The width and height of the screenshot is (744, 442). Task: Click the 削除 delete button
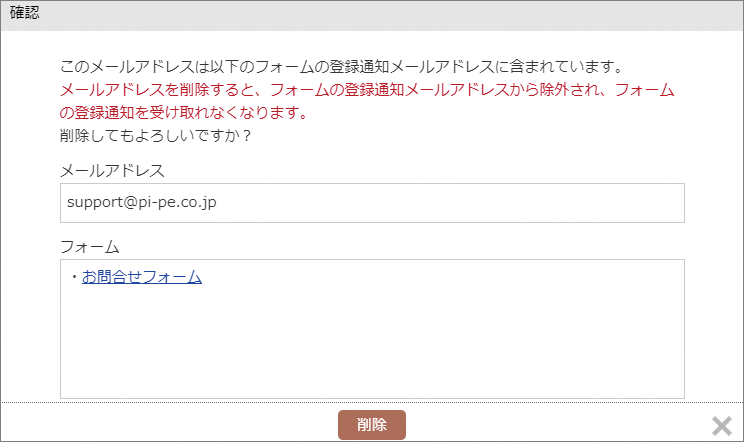click(372, 424)
